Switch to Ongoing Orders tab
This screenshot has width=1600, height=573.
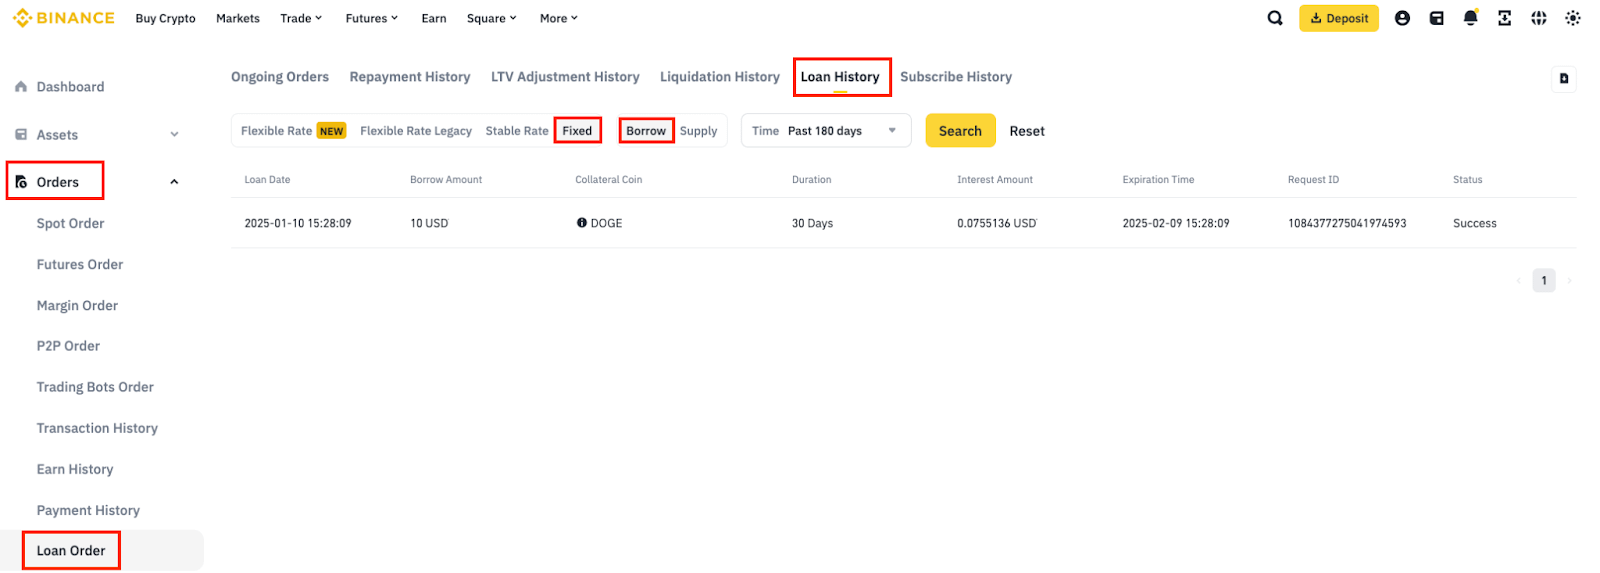tap(280, 77)
